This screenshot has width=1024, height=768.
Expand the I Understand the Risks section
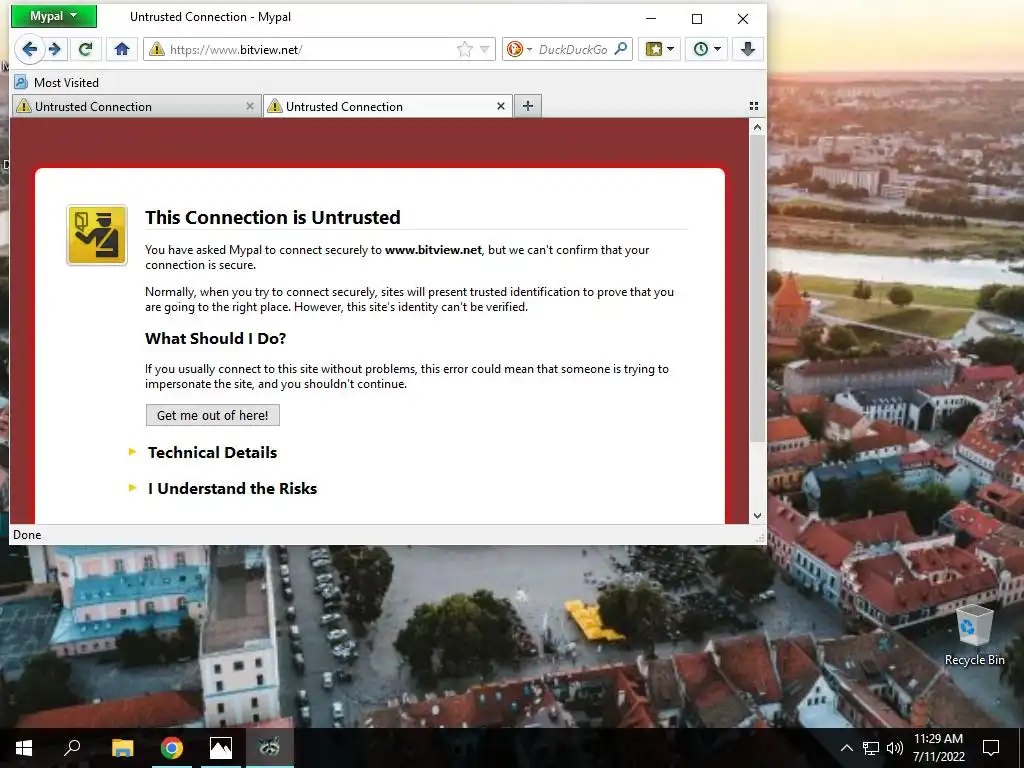click(232, 488)
